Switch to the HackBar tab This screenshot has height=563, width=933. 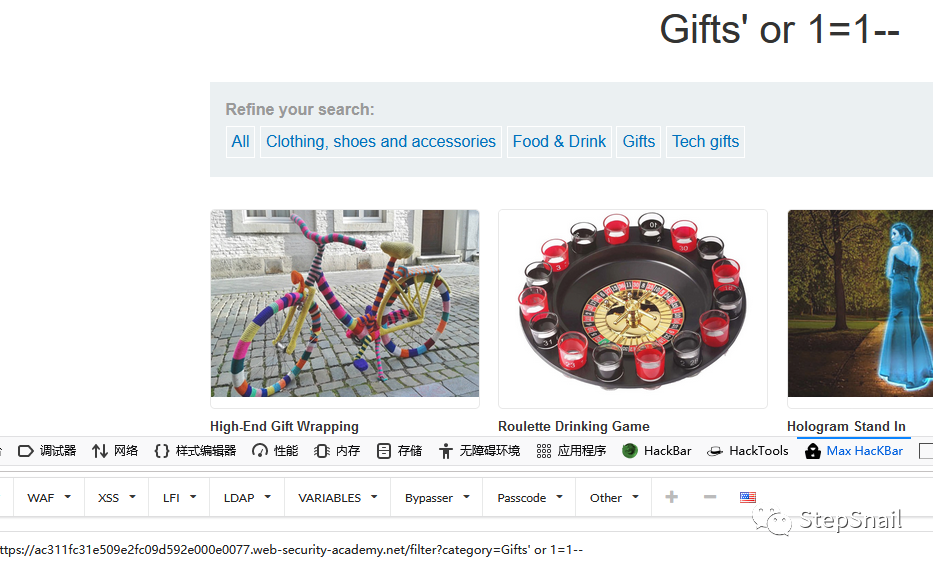point(657,451)
